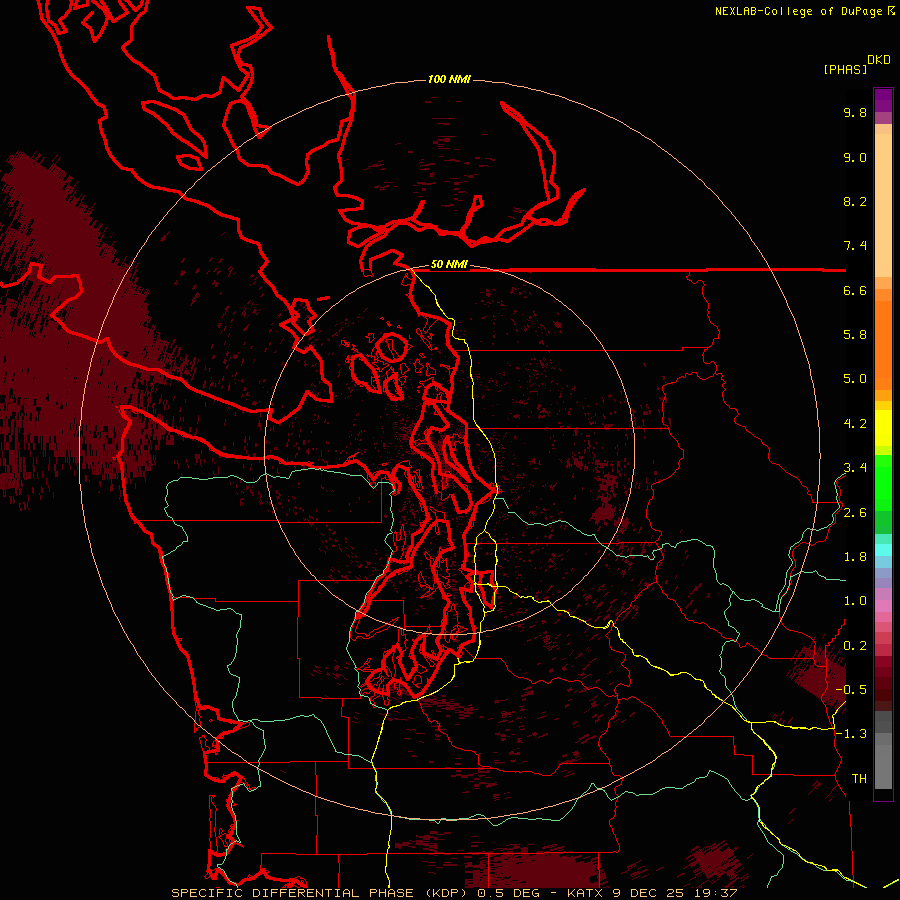Click the bright green color bar segment
The image size is (900, 900).
[x=883, y=483]
